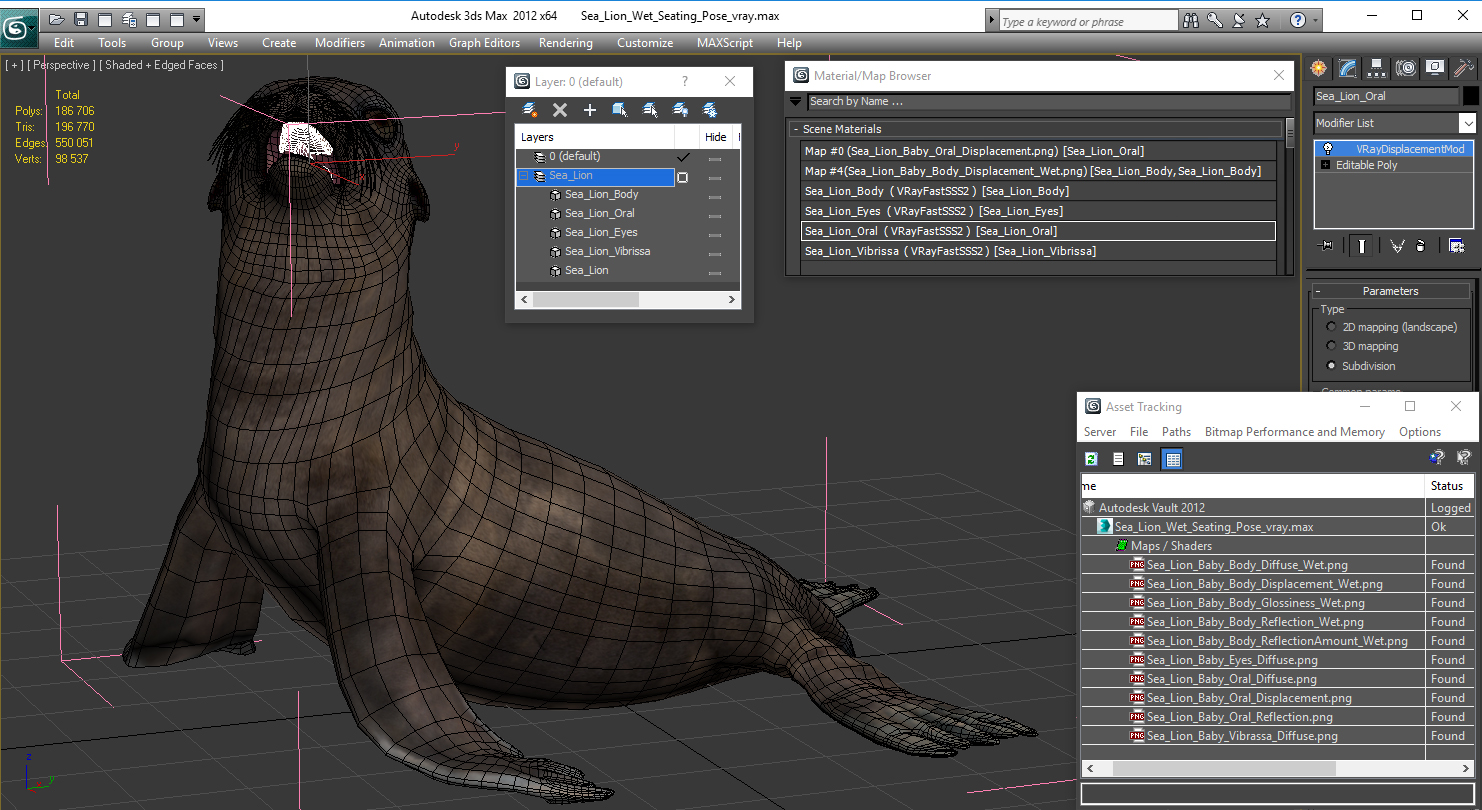Screen dimensions: 1482x810
Task: Click Search by Name field in Material Browser
Action: pyautogui.click(x=1048, y=101)
